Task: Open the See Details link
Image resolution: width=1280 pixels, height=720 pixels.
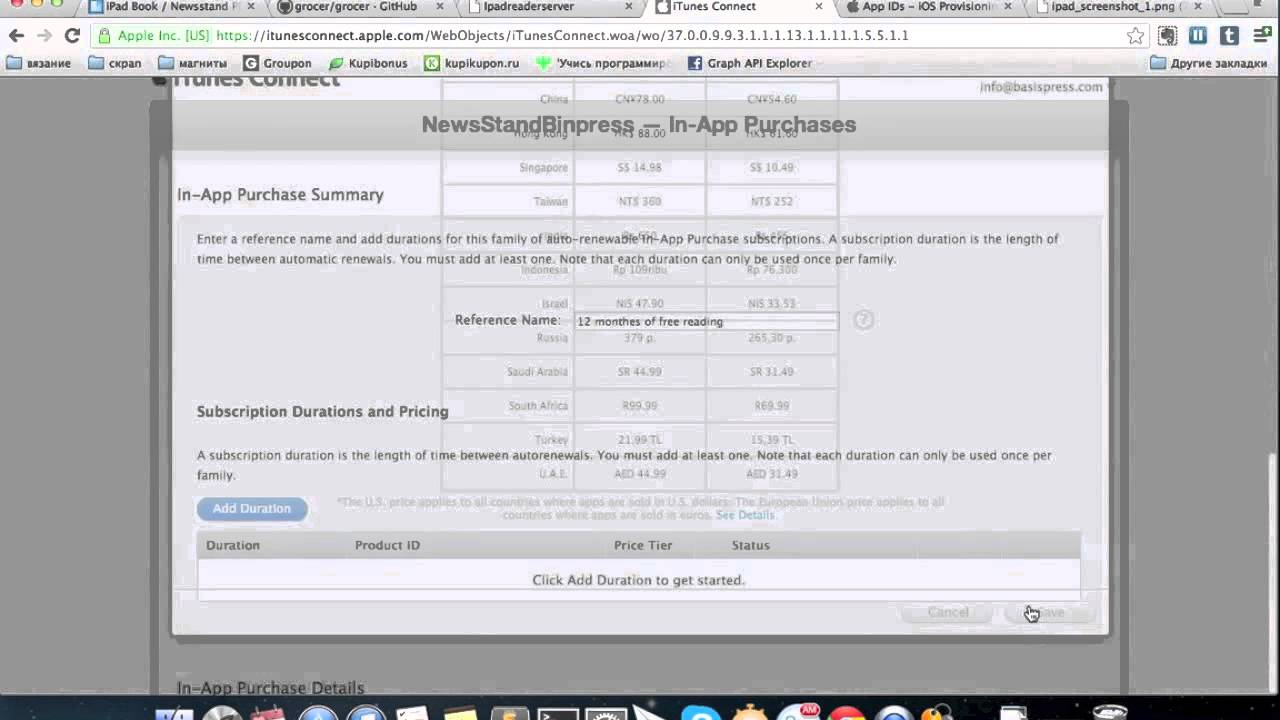Action: click(x=745, y=515)
